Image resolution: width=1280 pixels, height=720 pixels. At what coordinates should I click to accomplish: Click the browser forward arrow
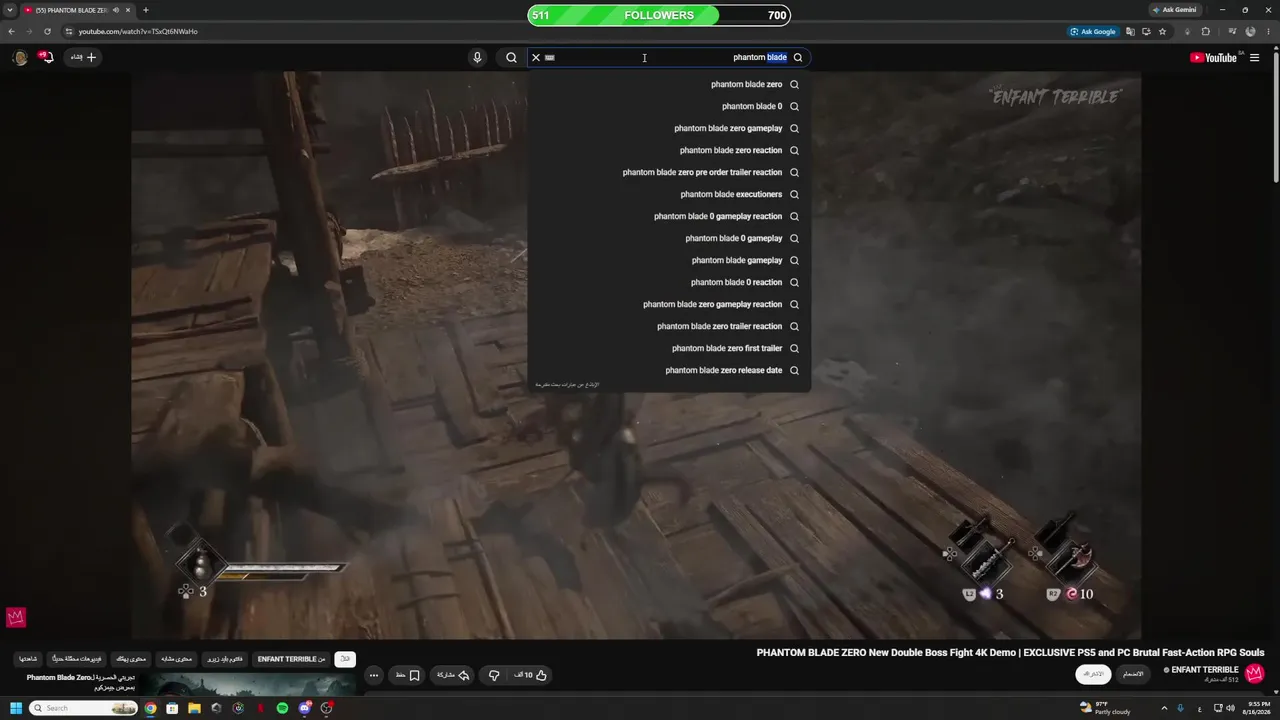coord(29,31)
